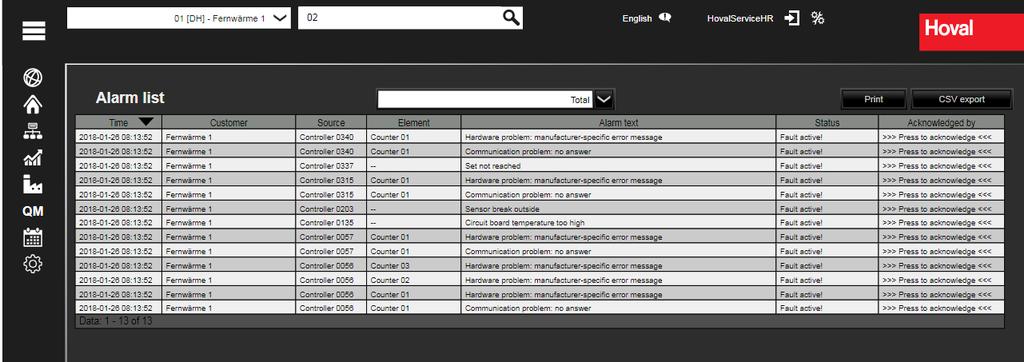Image resolution: width=1024 pixels, height=362 pixels.
Task: Open the hierarchy tree icon in sidebar
Action: point(33,131)
